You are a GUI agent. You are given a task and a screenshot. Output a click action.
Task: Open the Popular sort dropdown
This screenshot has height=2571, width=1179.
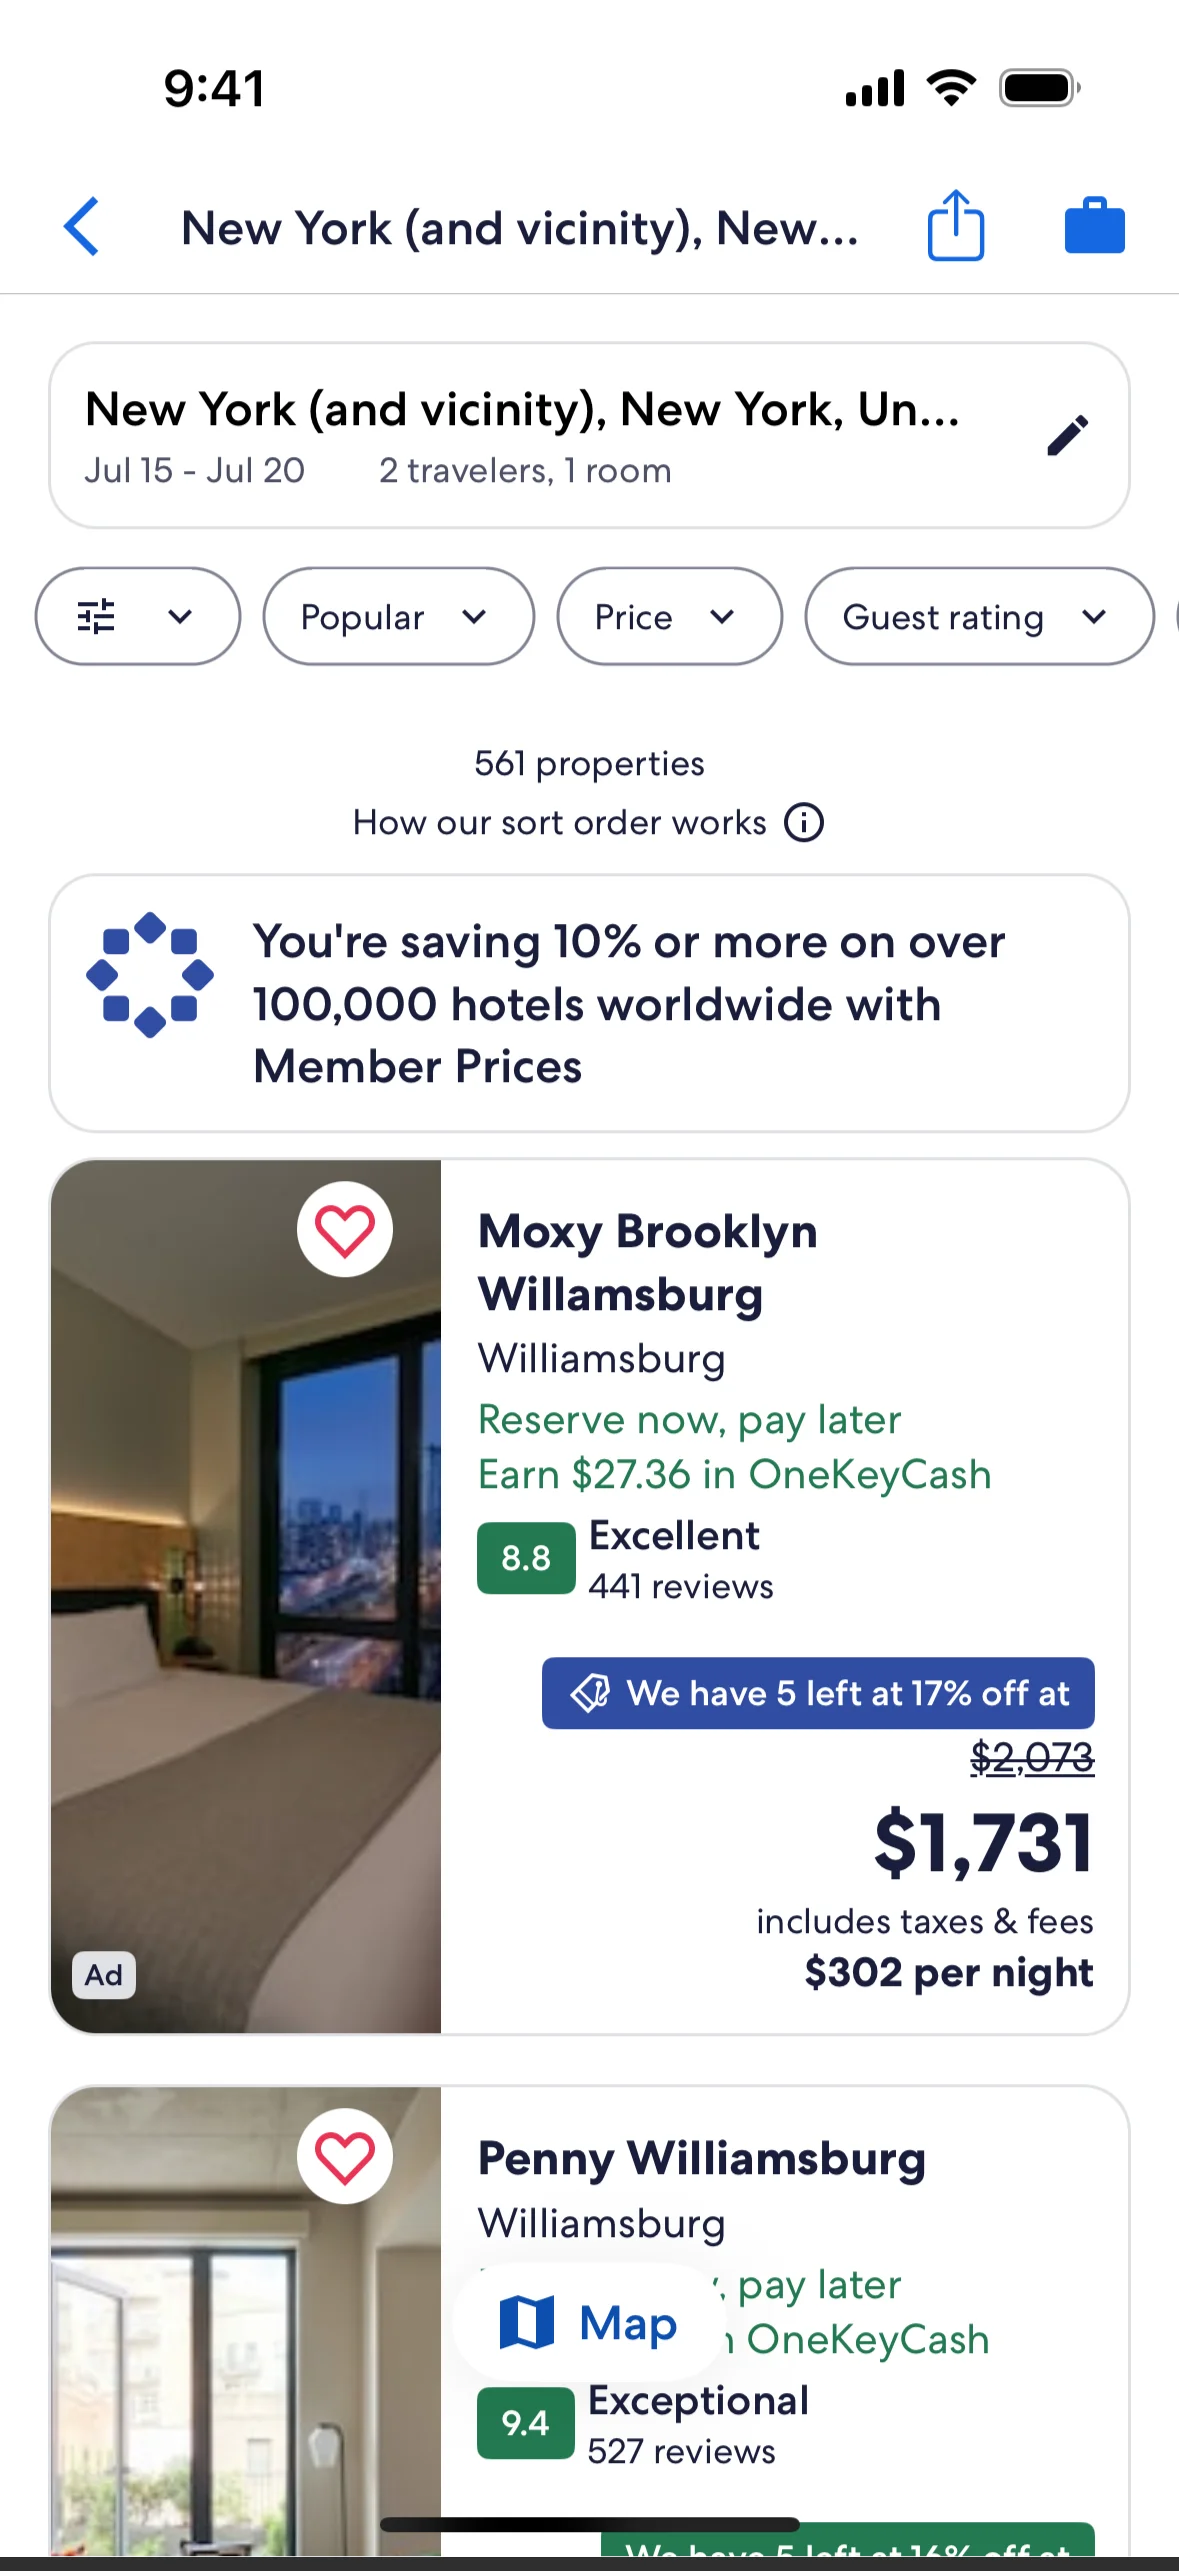pos(398,617)
